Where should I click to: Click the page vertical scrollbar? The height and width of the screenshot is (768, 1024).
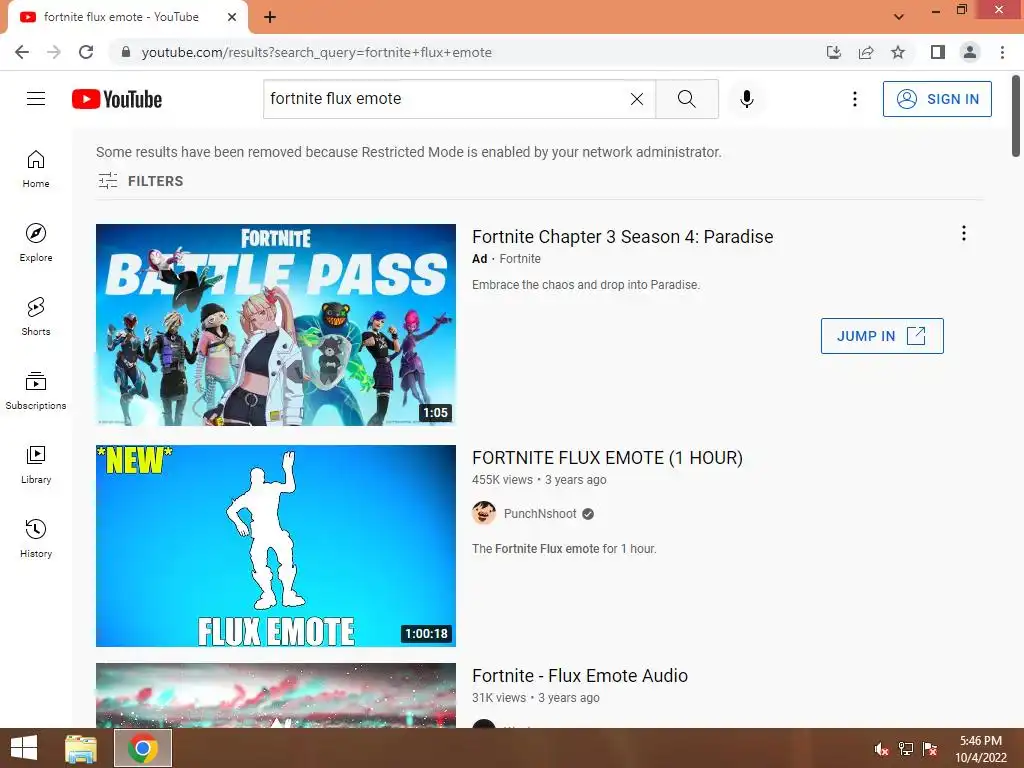coord(1016,116)
